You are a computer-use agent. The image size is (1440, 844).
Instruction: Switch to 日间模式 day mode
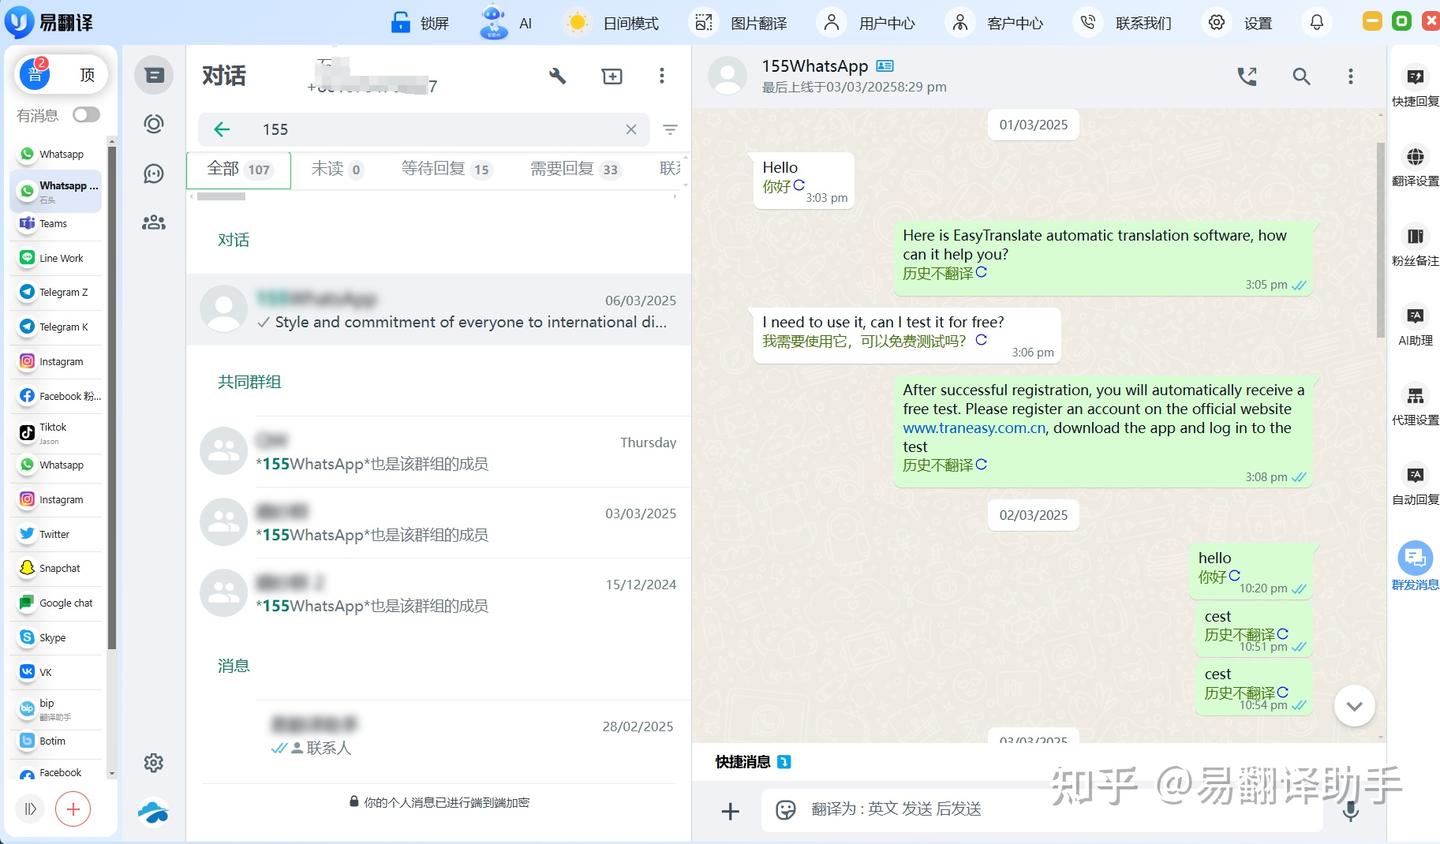point(612,22)
